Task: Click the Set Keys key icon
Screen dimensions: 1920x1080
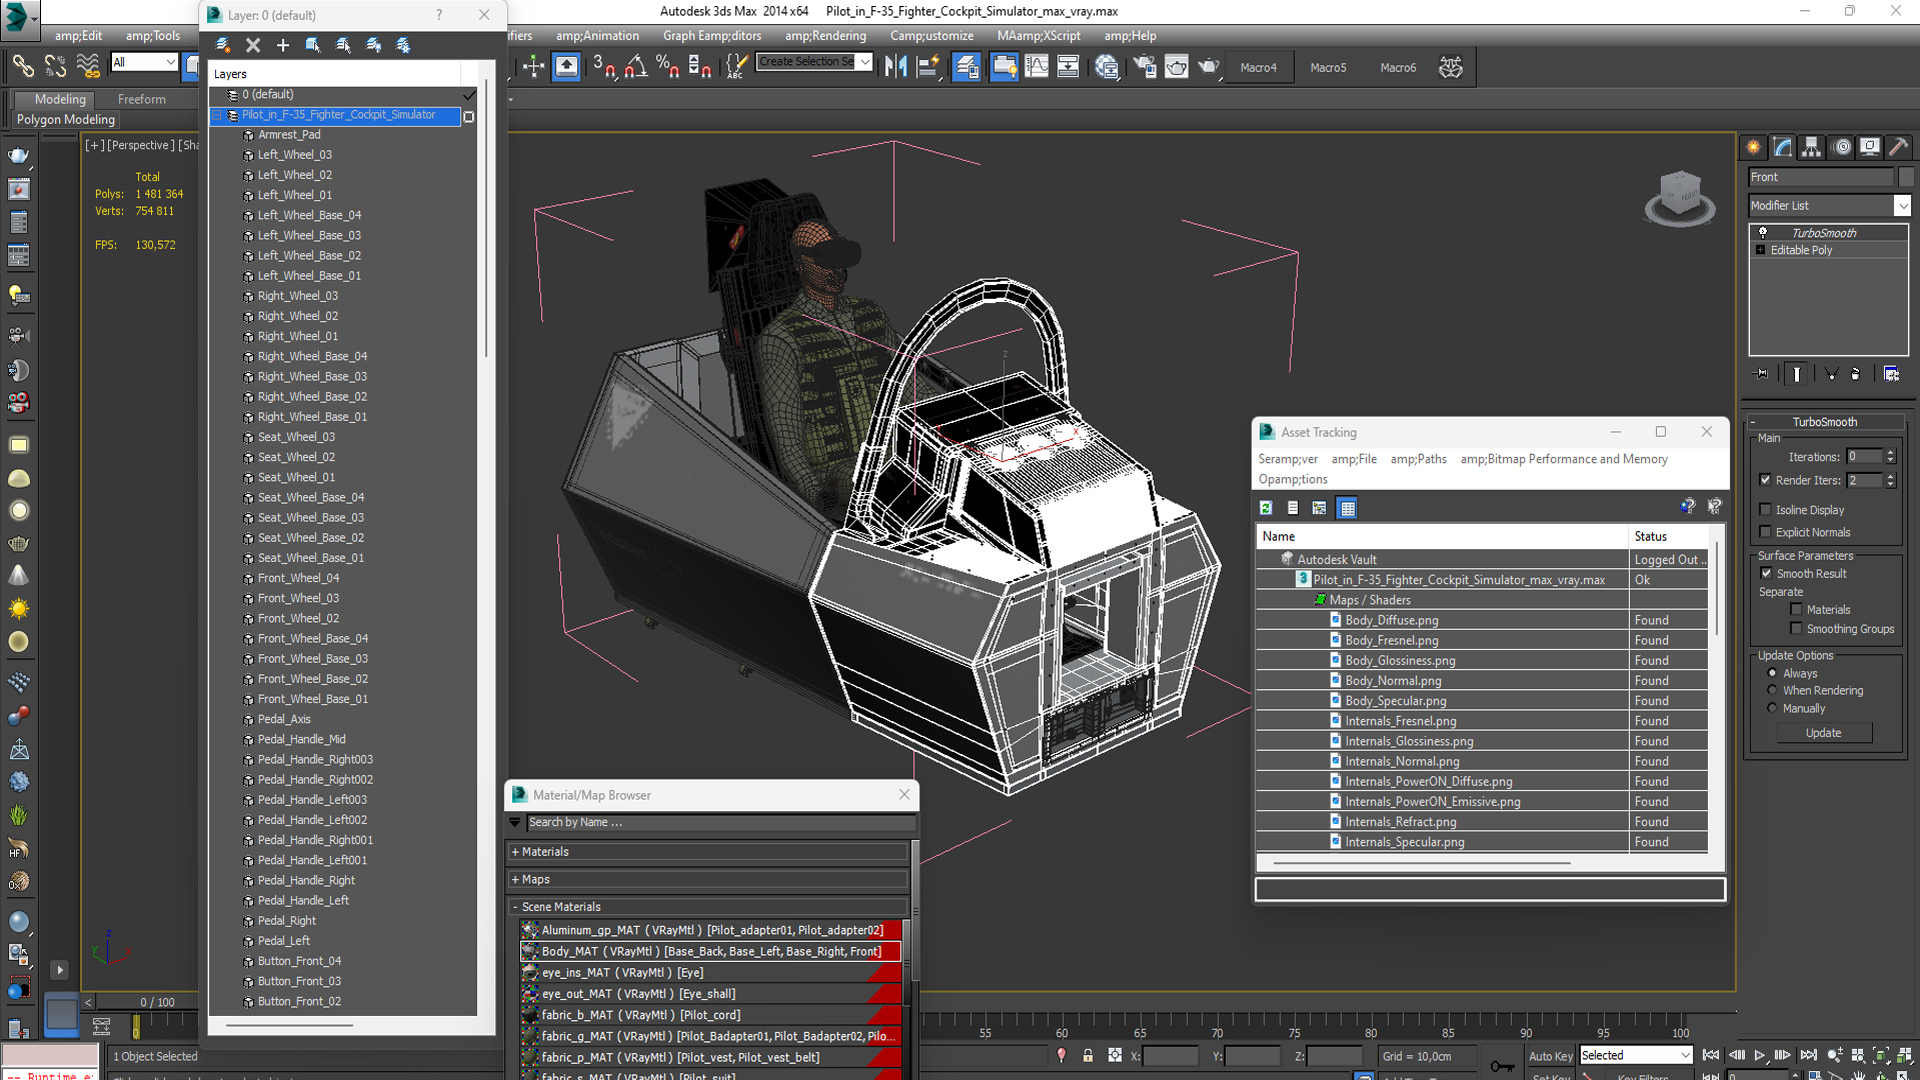Action: [x=1502, y=1066]
